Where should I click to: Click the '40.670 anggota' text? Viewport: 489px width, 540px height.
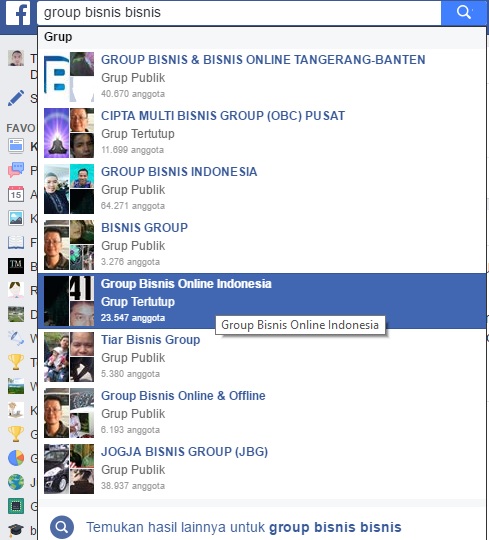pyautogui.click(x=133, y=94)
